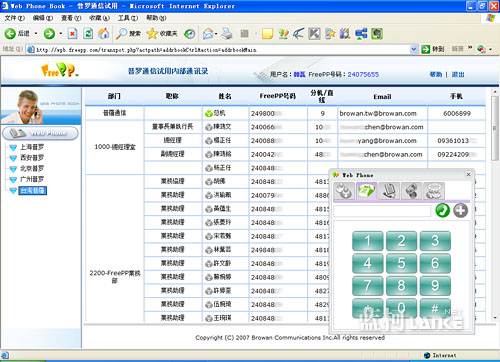500x362 pixels.
Task: Click the FreePP logo
Action: [60, 70]
